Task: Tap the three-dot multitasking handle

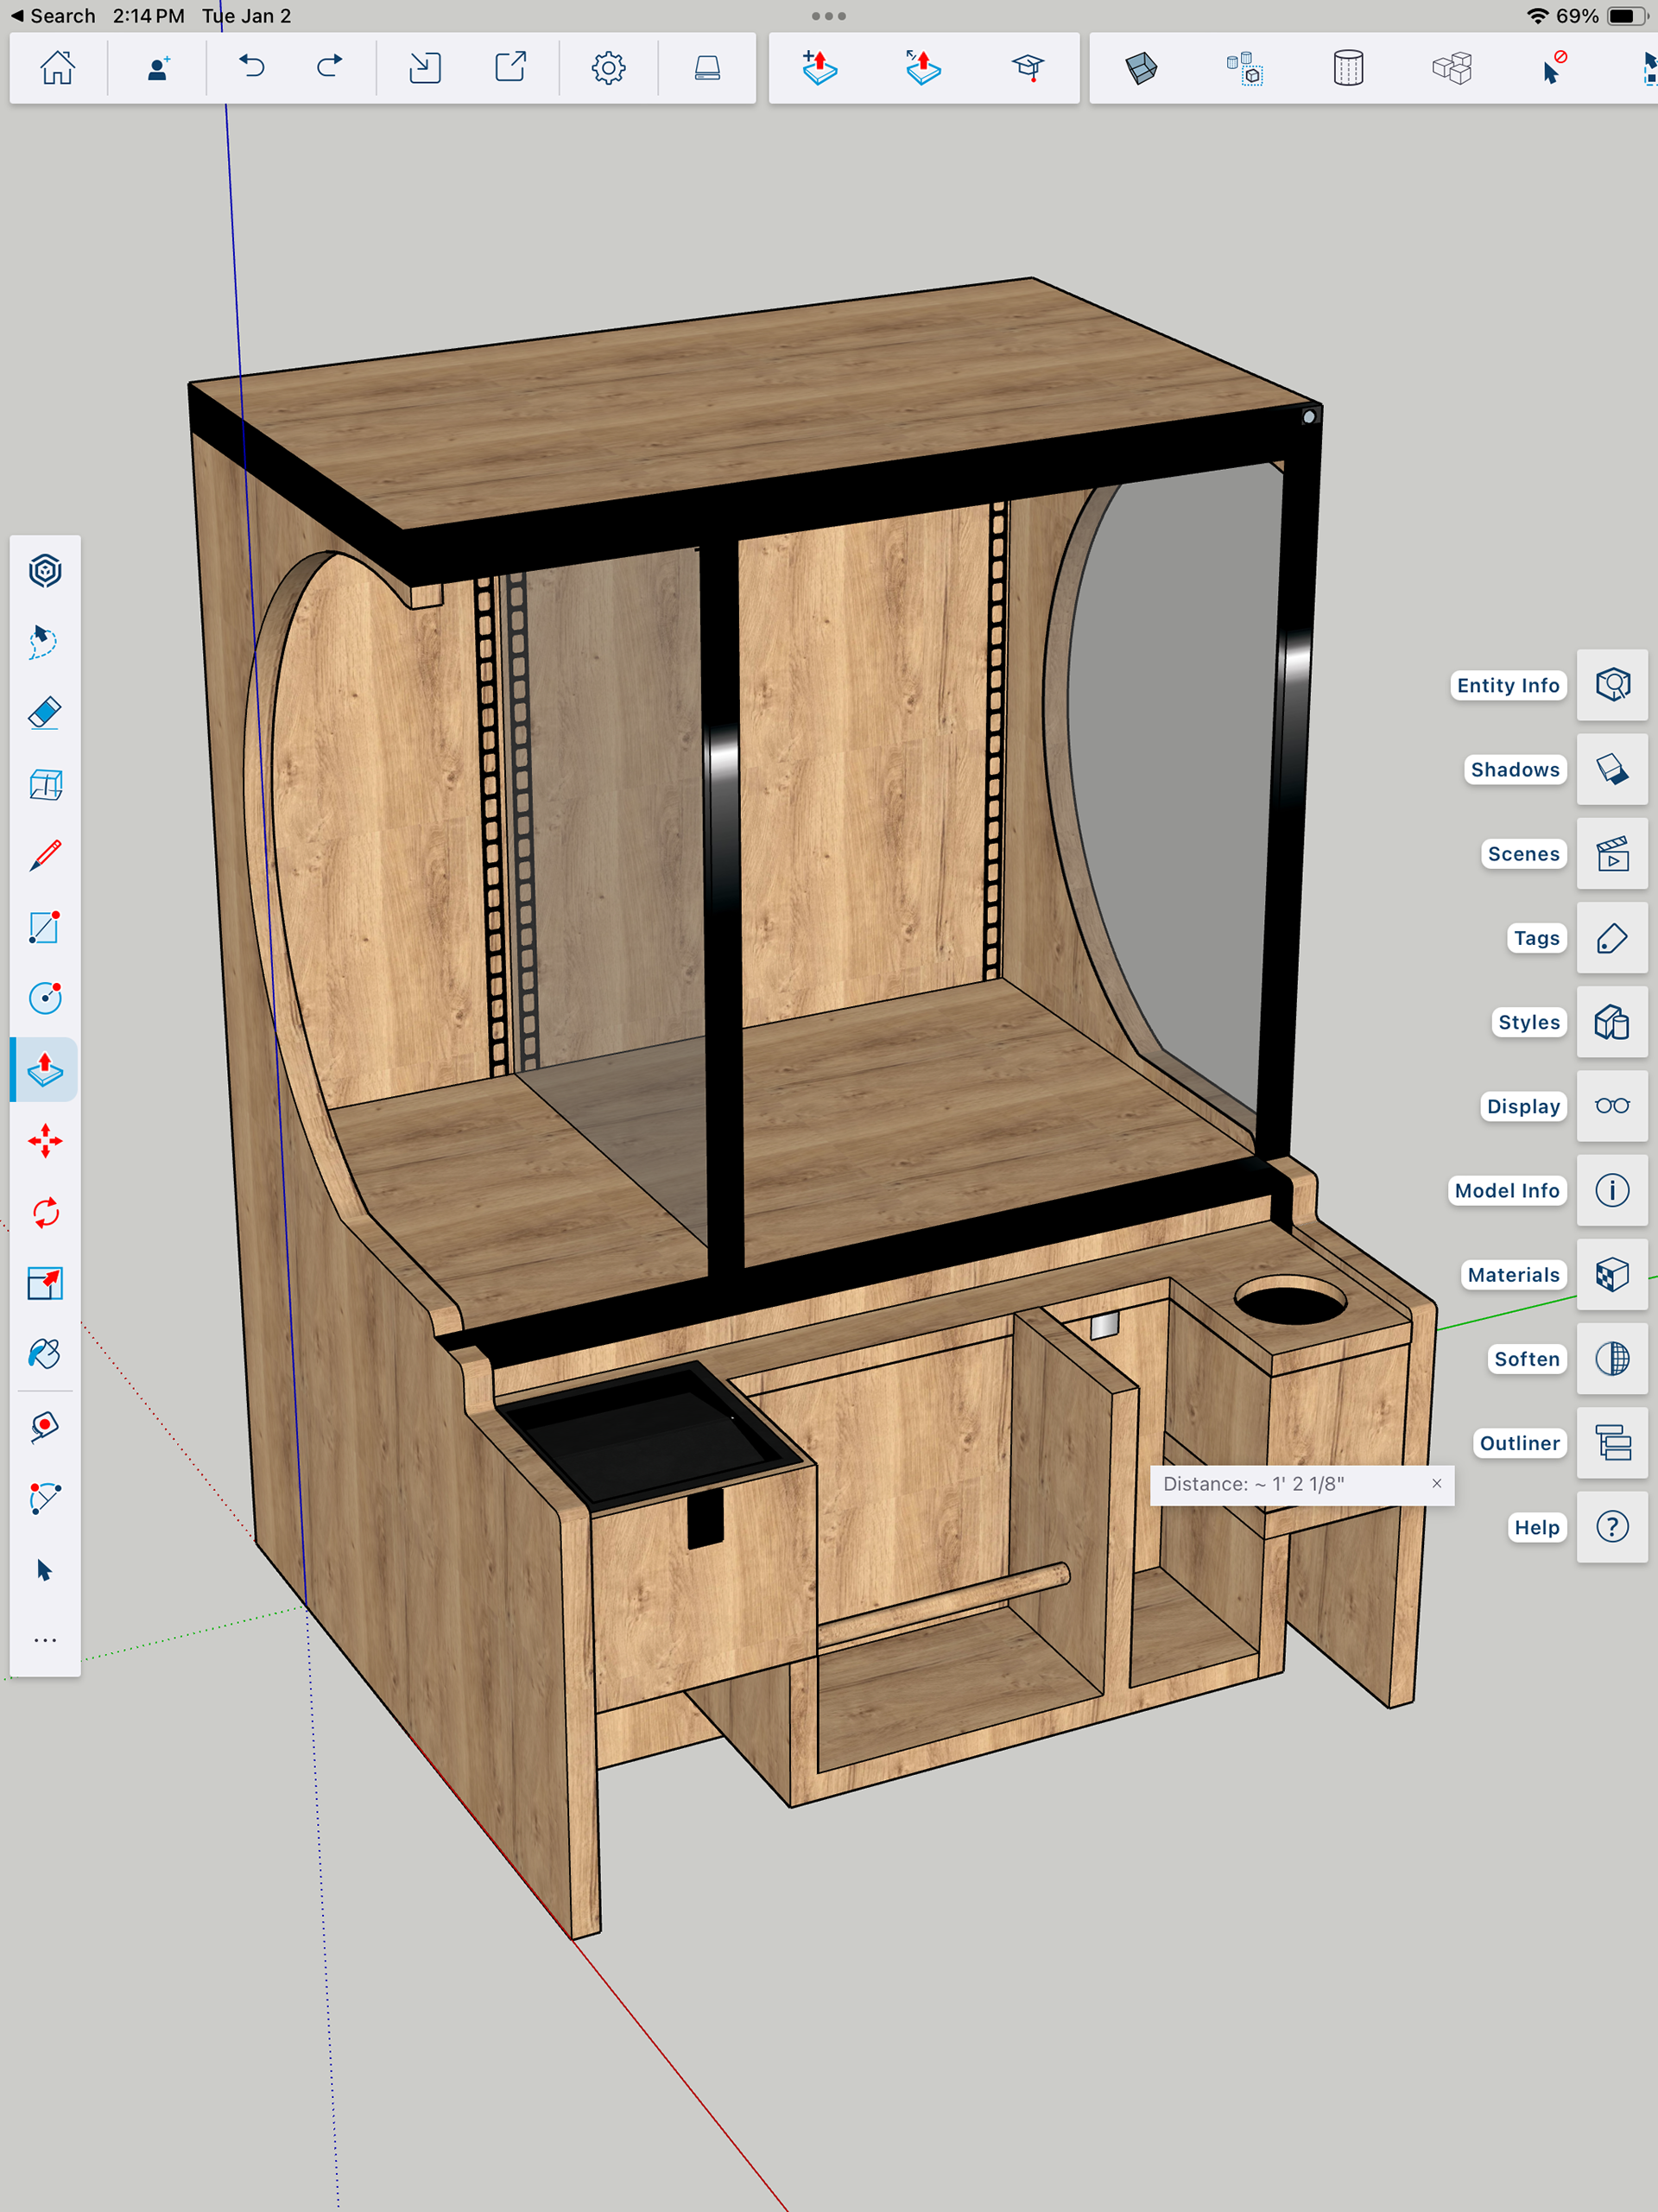Action: coord(828,16)
